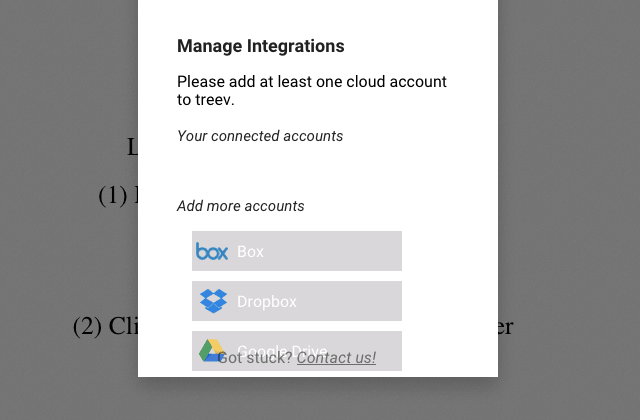The image size is (640, 420).
Task: Click the Box logo icon
Action: [212, 251]
